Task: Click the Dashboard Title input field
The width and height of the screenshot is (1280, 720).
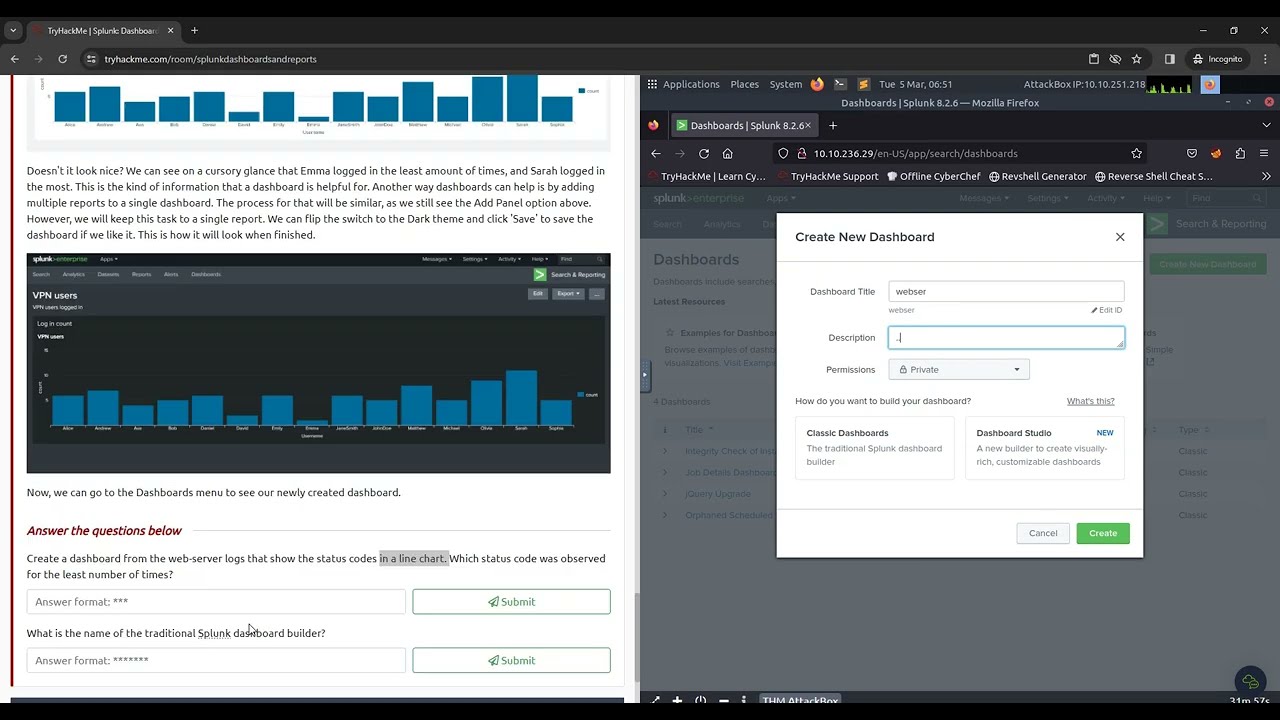Action: [1006, 291]
